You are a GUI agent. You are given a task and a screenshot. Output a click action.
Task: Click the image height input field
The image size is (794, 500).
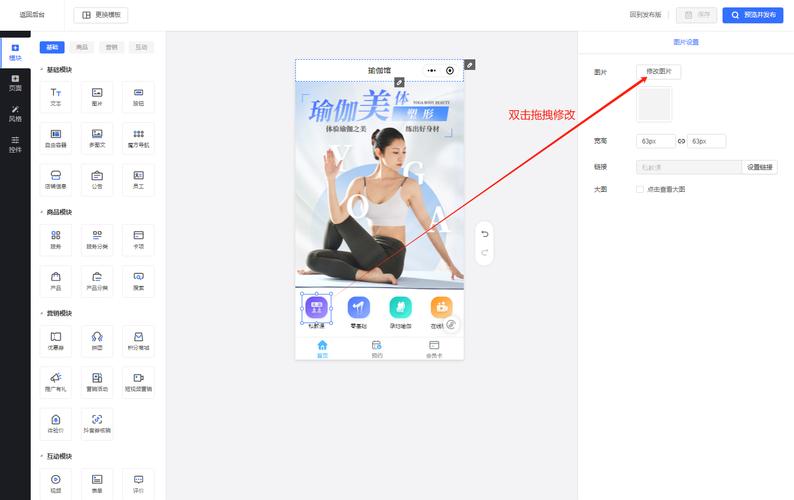coord(706,141)
